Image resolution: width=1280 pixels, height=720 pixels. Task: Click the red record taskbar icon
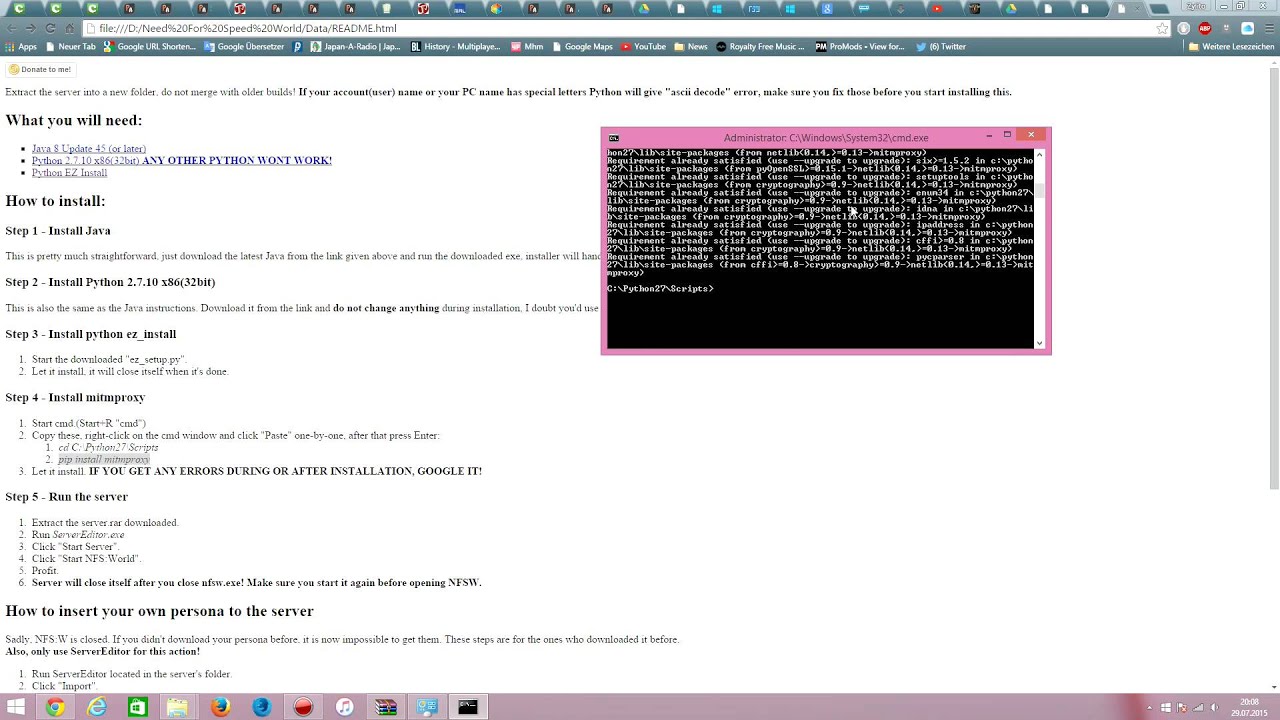pyautogui.click(x=303, y=707)
